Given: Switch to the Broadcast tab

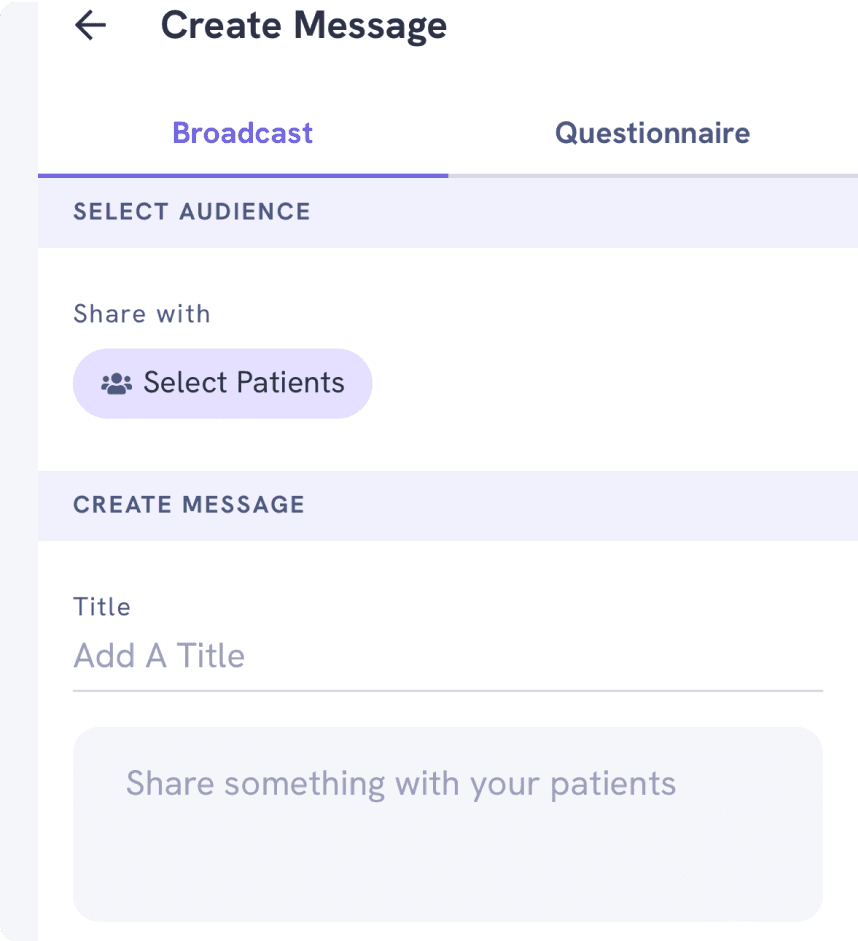Looking at the screenshot, I should pyautogui.click(x=242, y=133).
